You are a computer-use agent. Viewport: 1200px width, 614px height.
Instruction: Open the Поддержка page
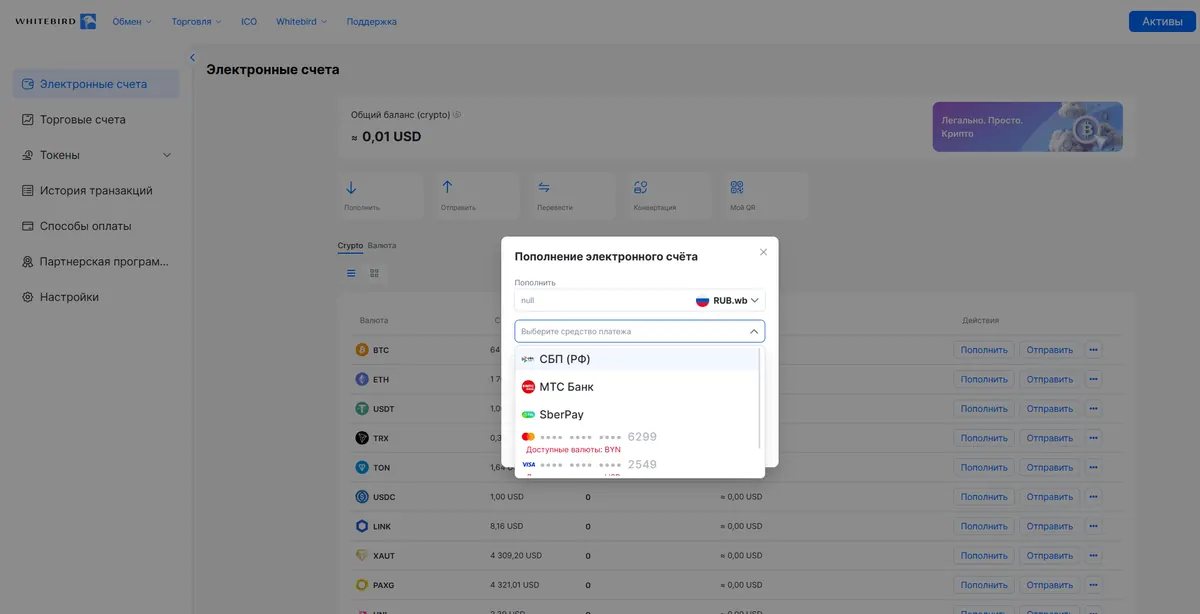371,21
